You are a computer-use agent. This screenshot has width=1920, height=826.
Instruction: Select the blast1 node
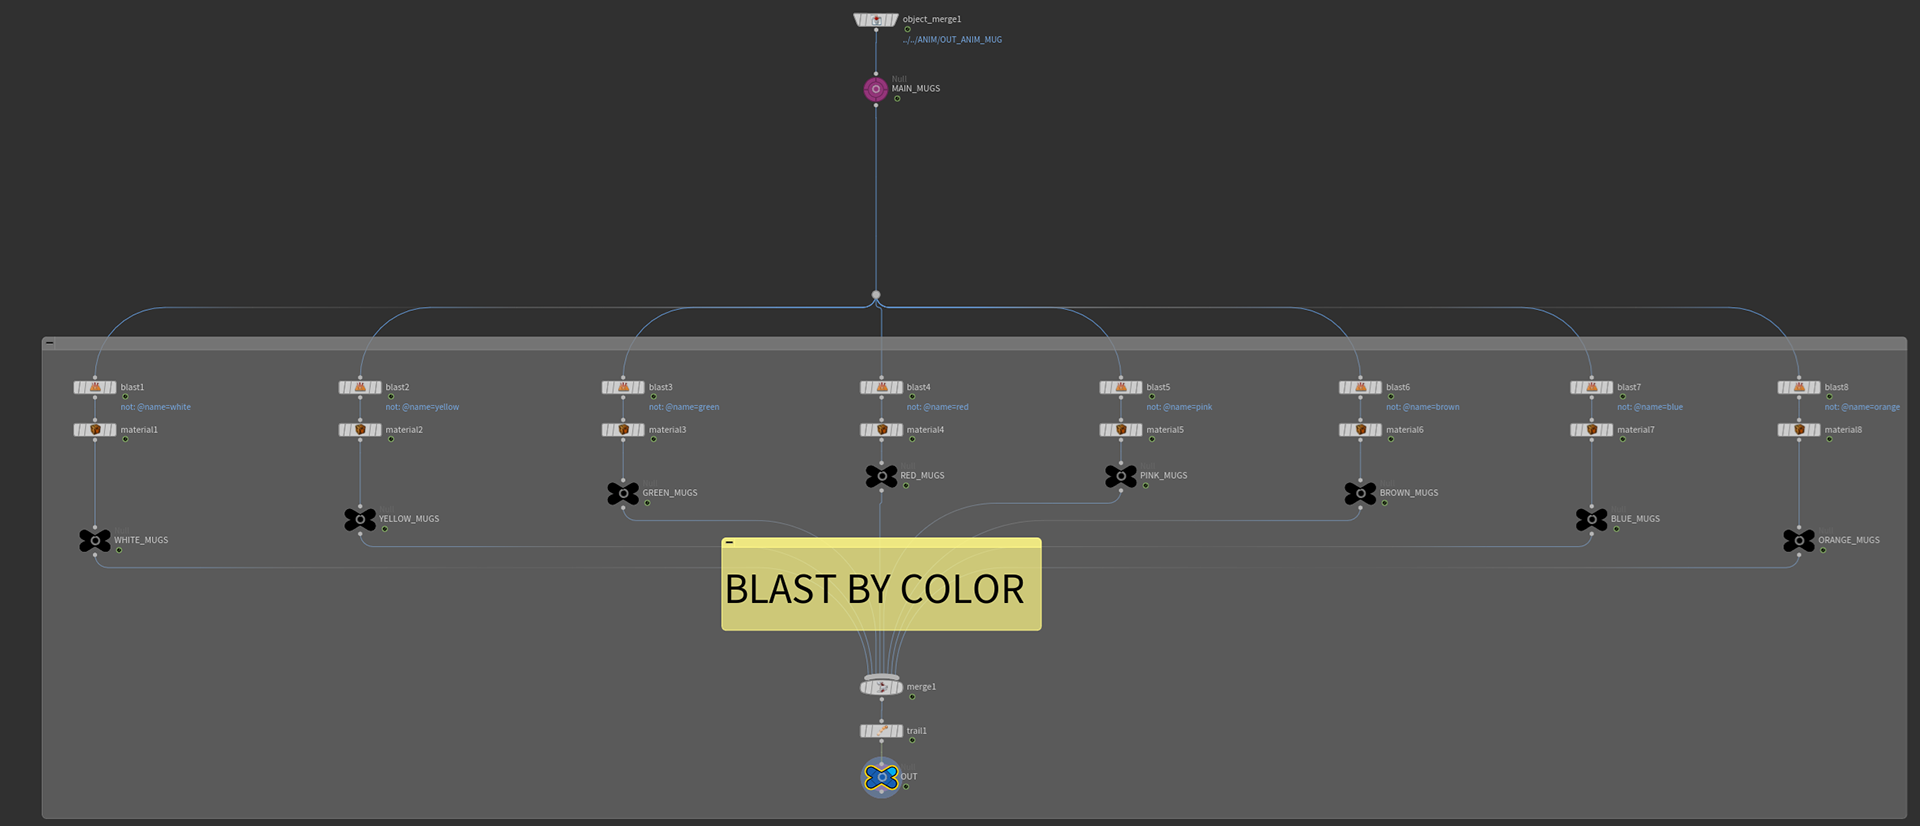point(95,387)
